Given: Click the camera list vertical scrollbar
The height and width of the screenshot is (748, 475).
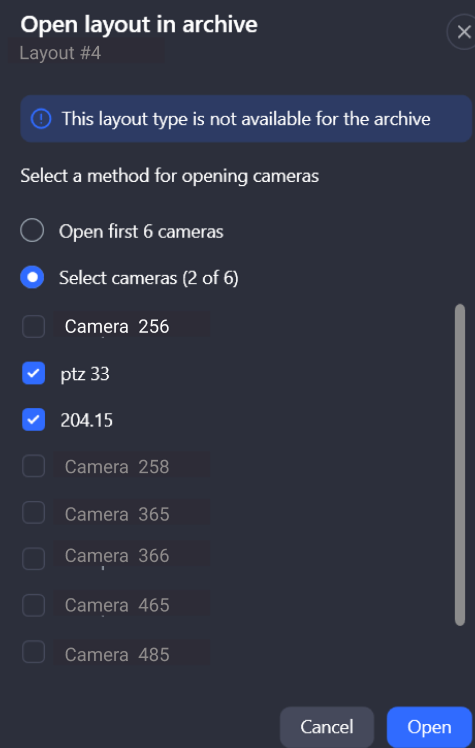Looking at the screenshot, I should click(460, 465).
